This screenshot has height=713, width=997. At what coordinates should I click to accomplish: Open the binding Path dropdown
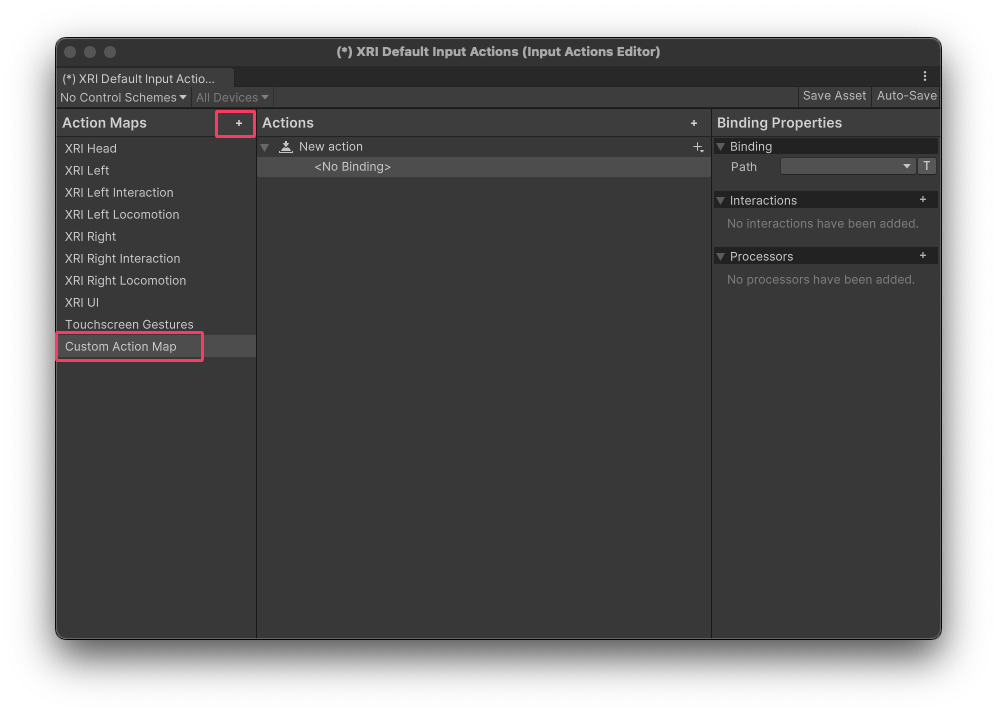[x=847, y=167]
